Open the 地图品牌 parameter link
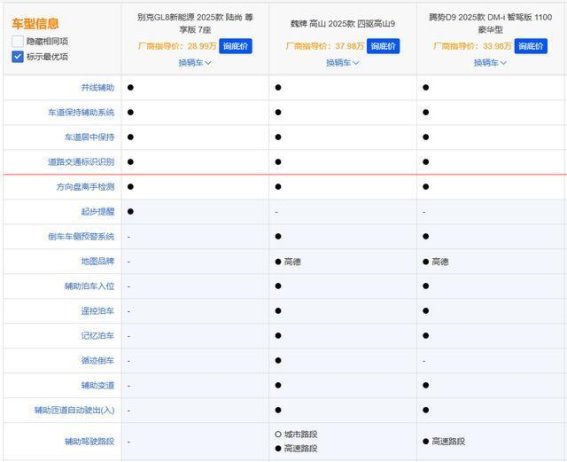The image size is (567, 462). [x=98, y=261]
